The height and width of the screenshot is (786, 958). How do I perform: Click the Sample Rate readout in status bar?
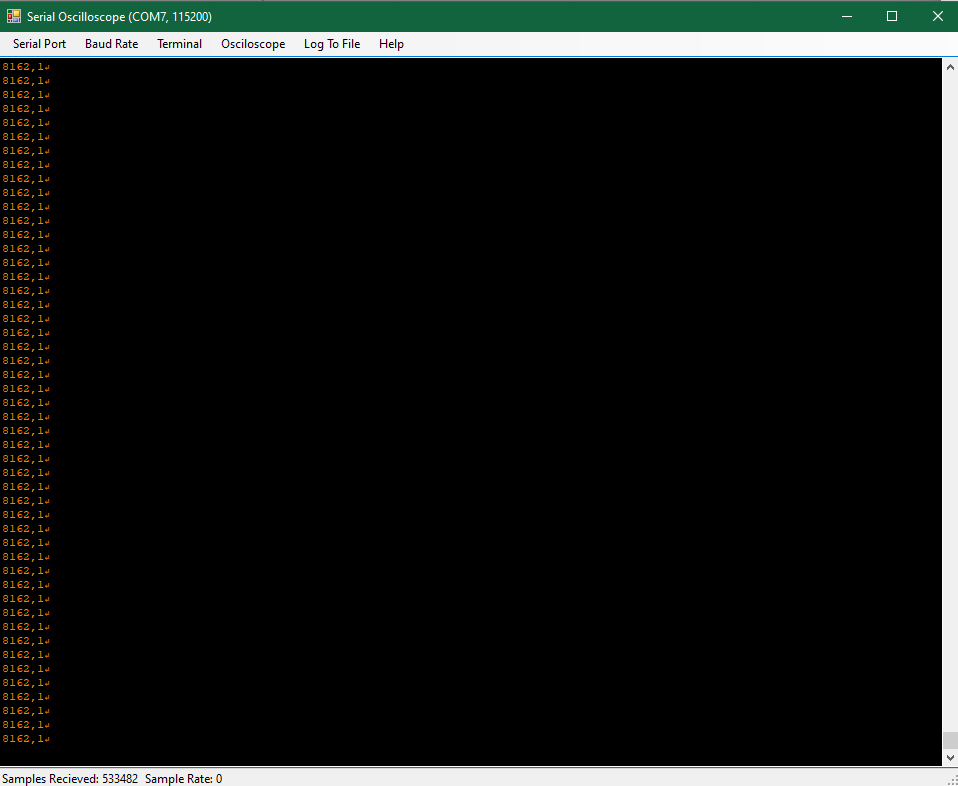tap(184, 778)
